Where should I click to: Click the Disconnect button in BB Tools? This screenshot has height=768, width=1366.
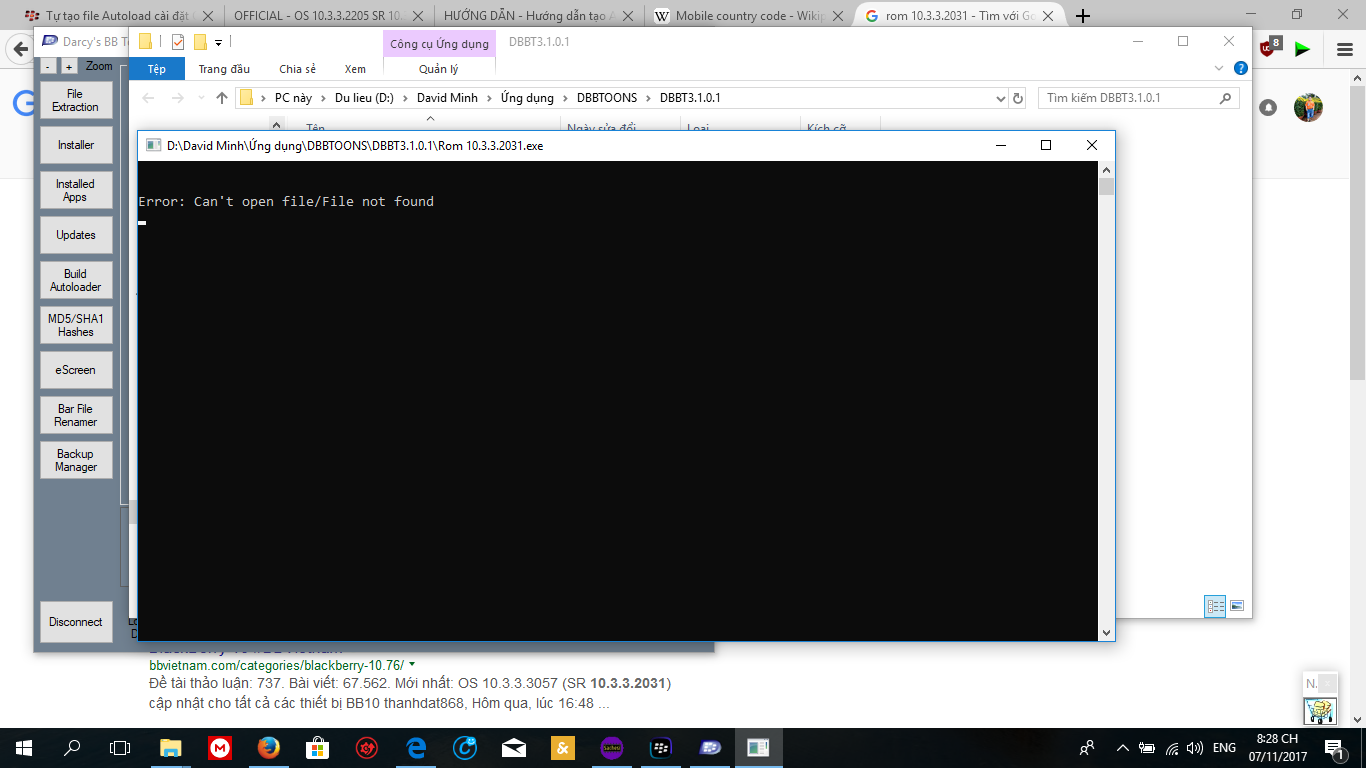76,622
